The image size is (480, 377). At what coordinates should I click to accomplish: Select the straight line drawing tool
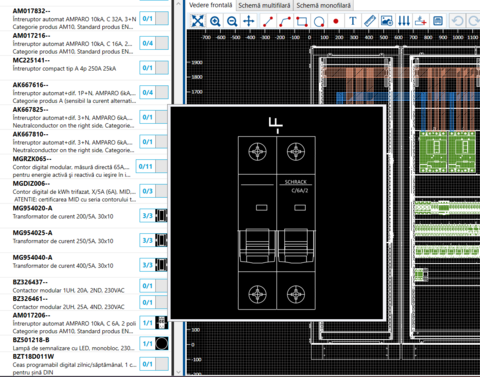(268, 21)
